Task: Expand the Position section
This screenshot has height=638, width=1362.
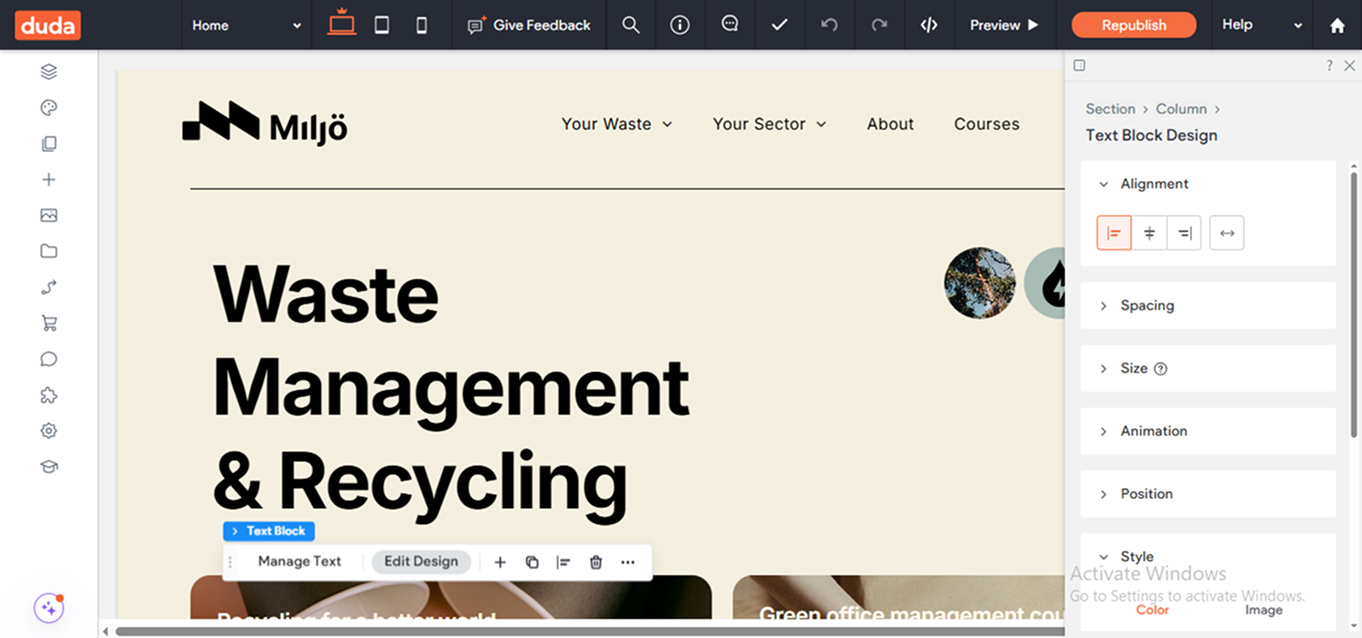Action: pos(1208,494)
